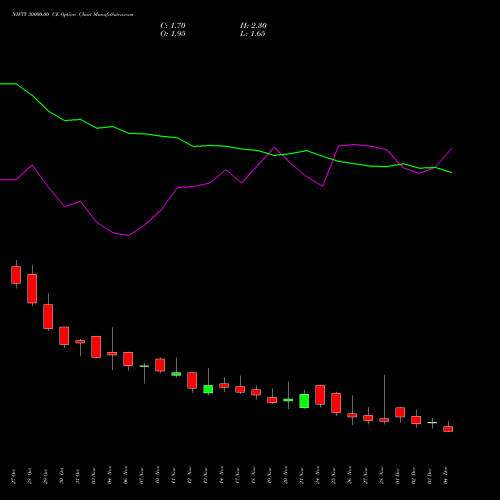Viewport: 500px width, 500px height.
Task: Click the '21 Nov' date label
Action: (x=302, y=475)
